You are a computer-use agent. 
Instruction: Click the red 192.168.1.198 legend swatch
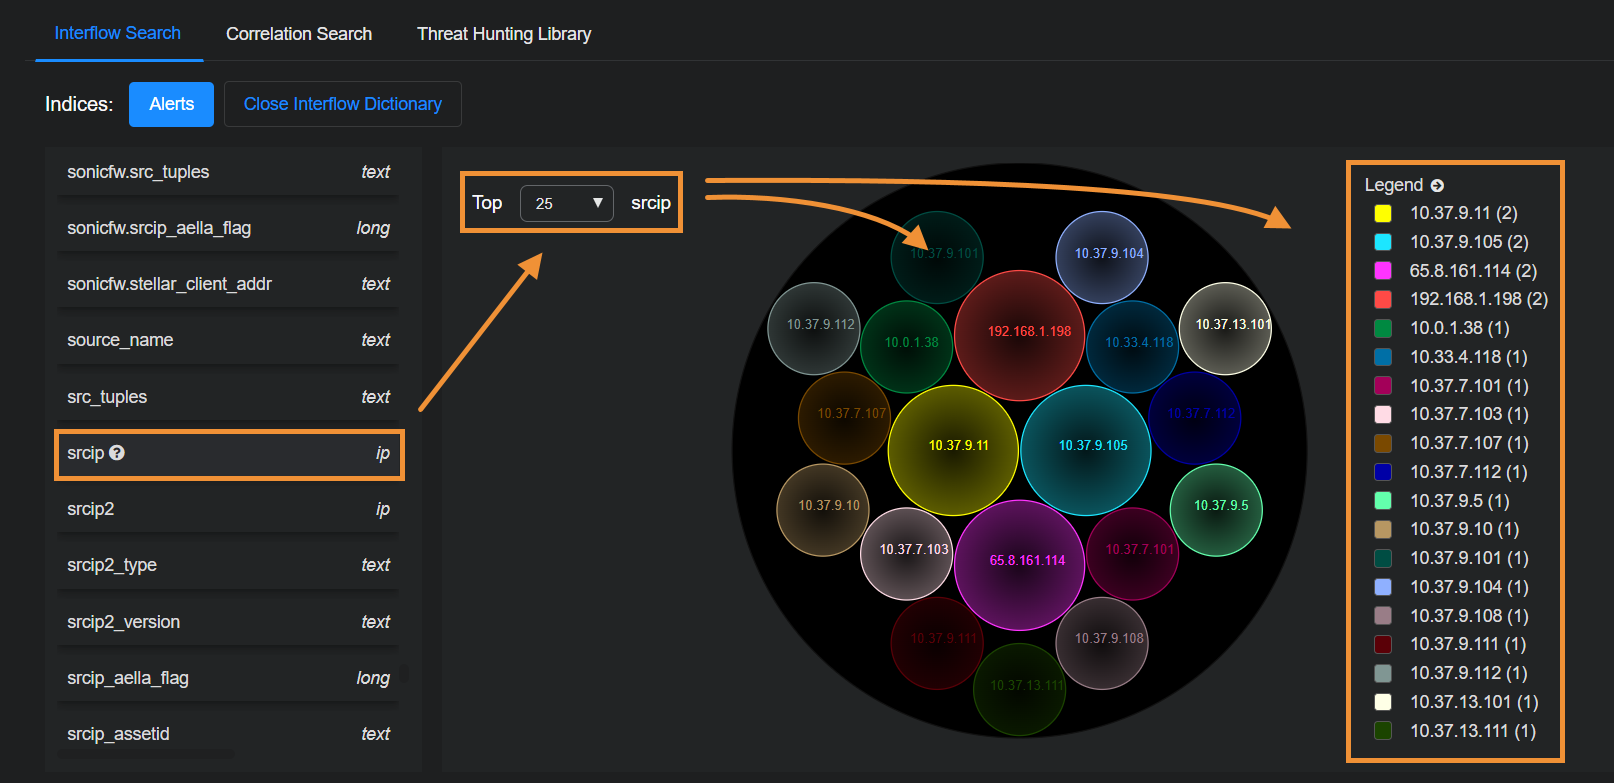[1383, 299]
